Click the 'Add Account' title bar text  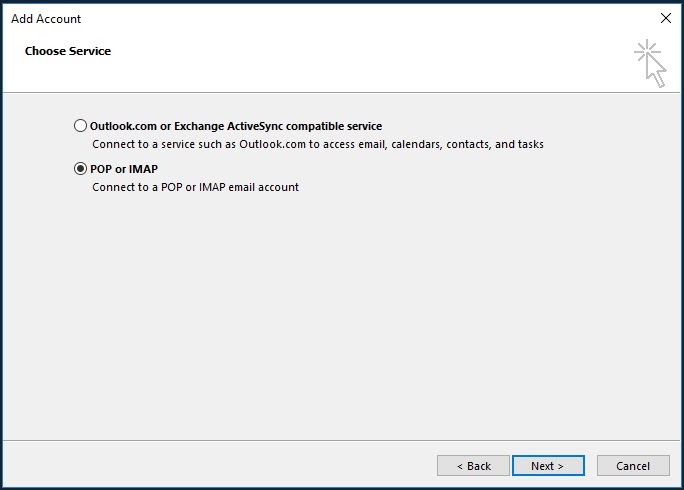pyautogui.click(x=46, y=19)
